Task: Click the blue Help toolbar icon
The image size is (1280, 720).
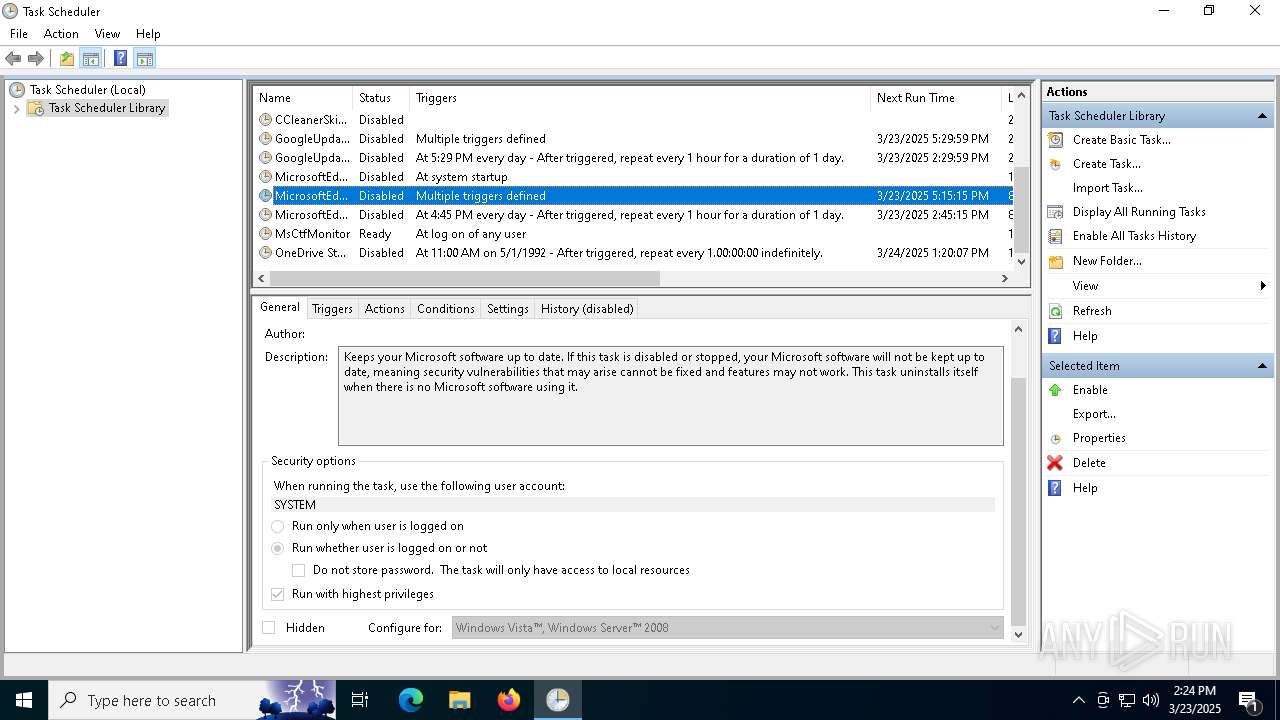Action: point(120,59)
